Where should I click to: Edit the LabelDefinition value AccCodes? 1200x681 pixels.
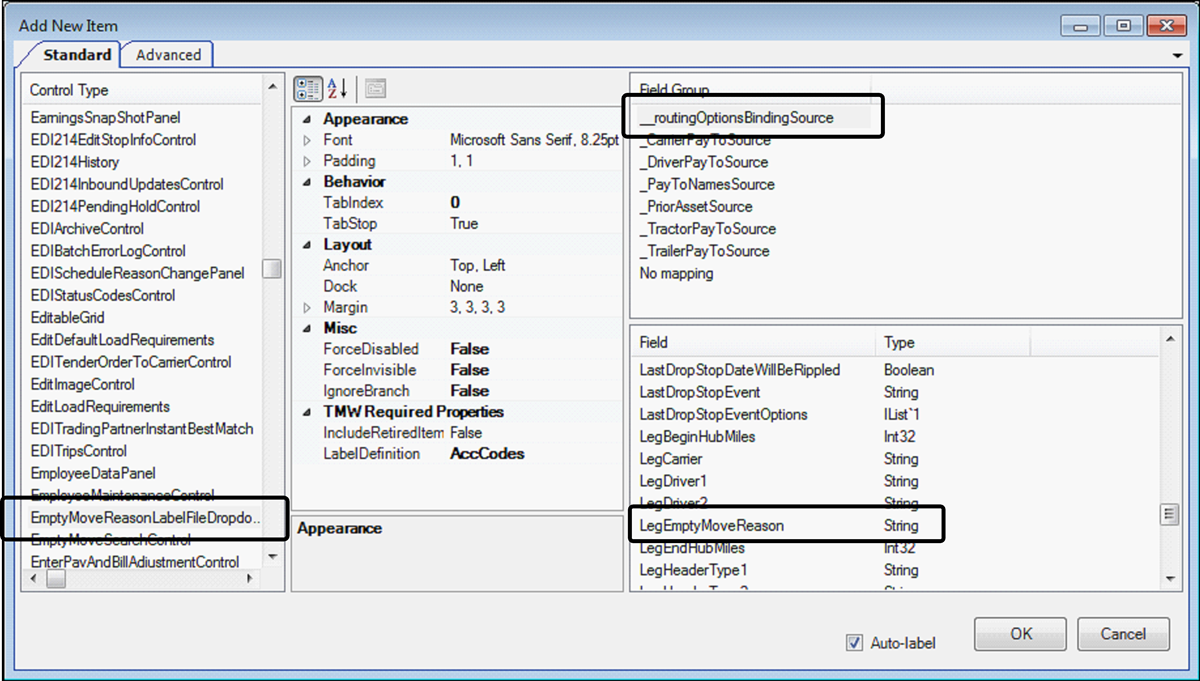[487, 454]
